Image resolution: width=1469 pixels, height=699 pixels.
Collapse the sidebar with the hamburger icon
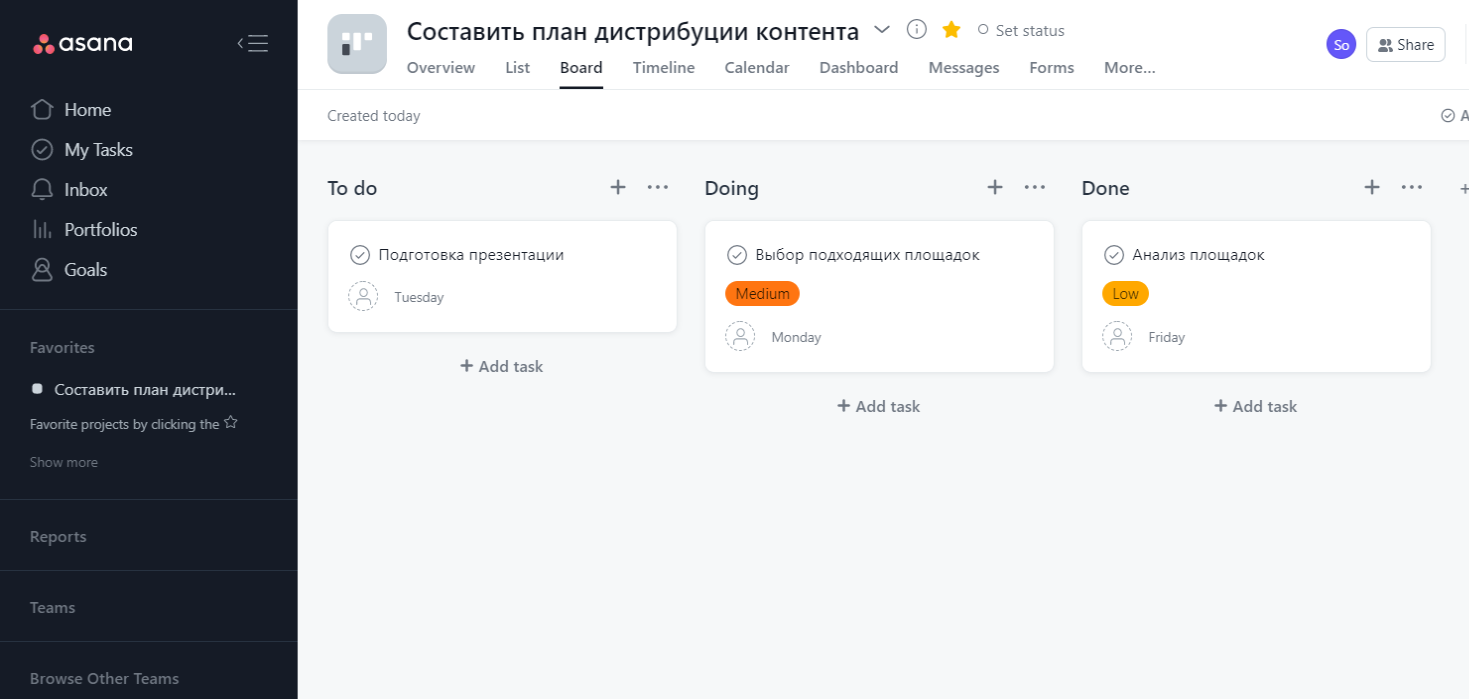coord(252,43)
